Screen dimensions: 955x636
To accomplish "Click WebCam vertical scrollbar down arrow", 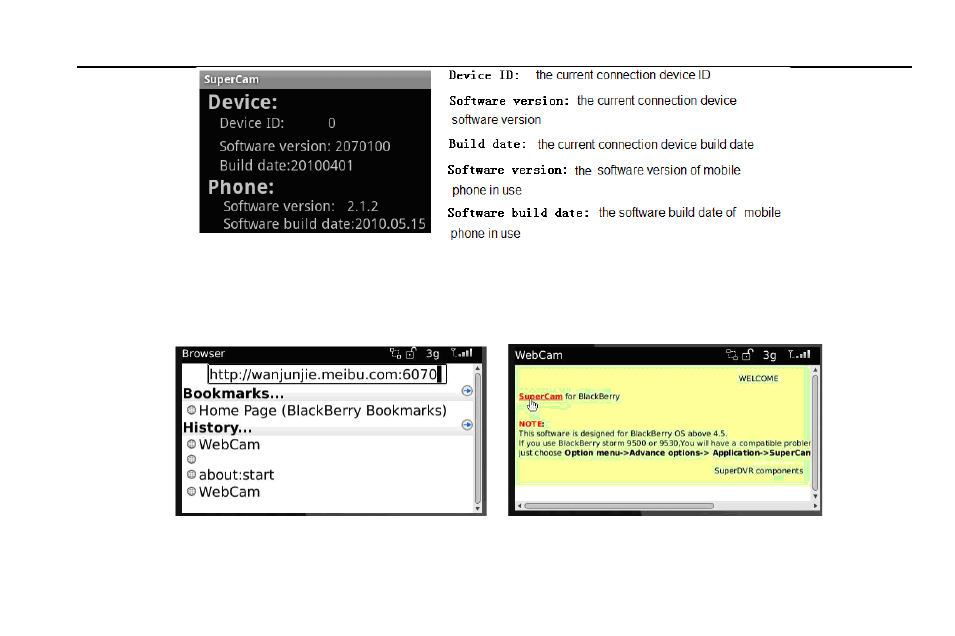I will [815, 496].
